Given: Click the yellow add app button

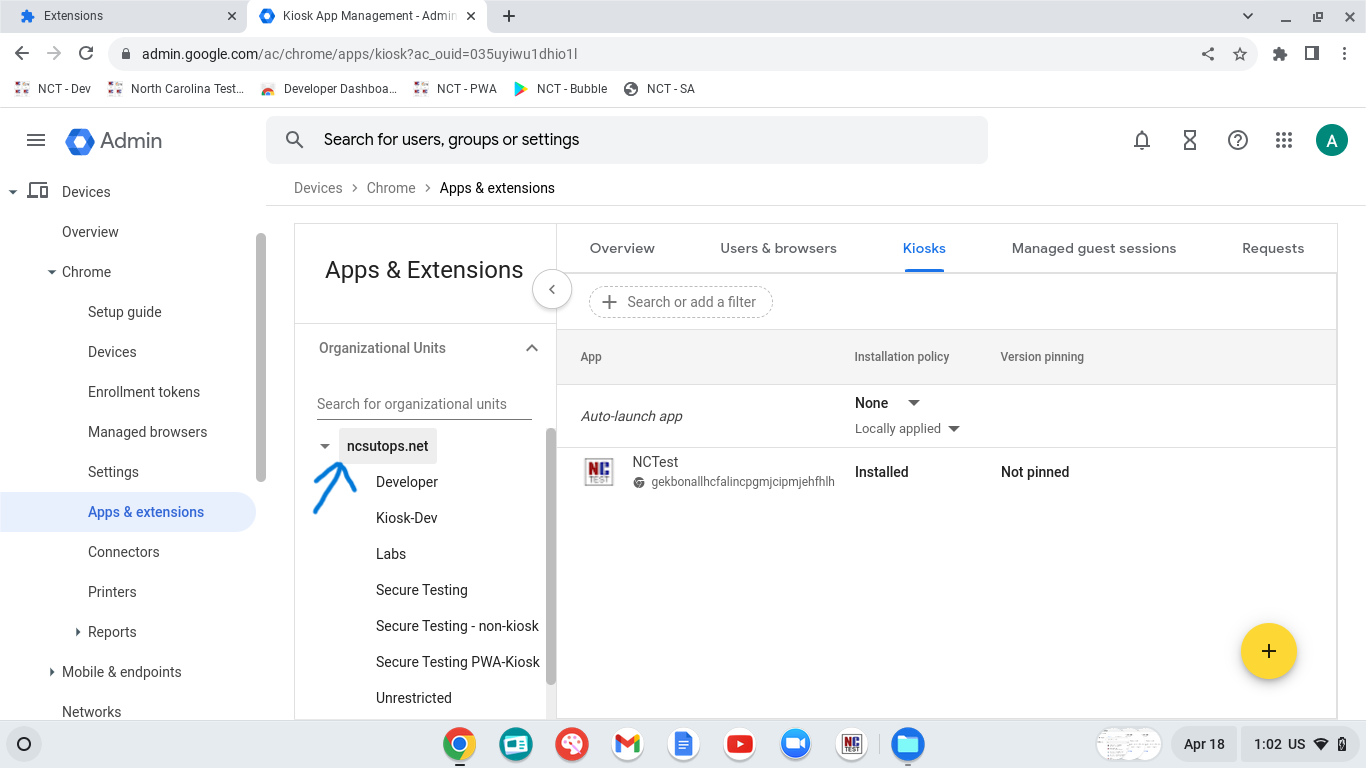Looking at the screenshot, I should click(1269, 651).
